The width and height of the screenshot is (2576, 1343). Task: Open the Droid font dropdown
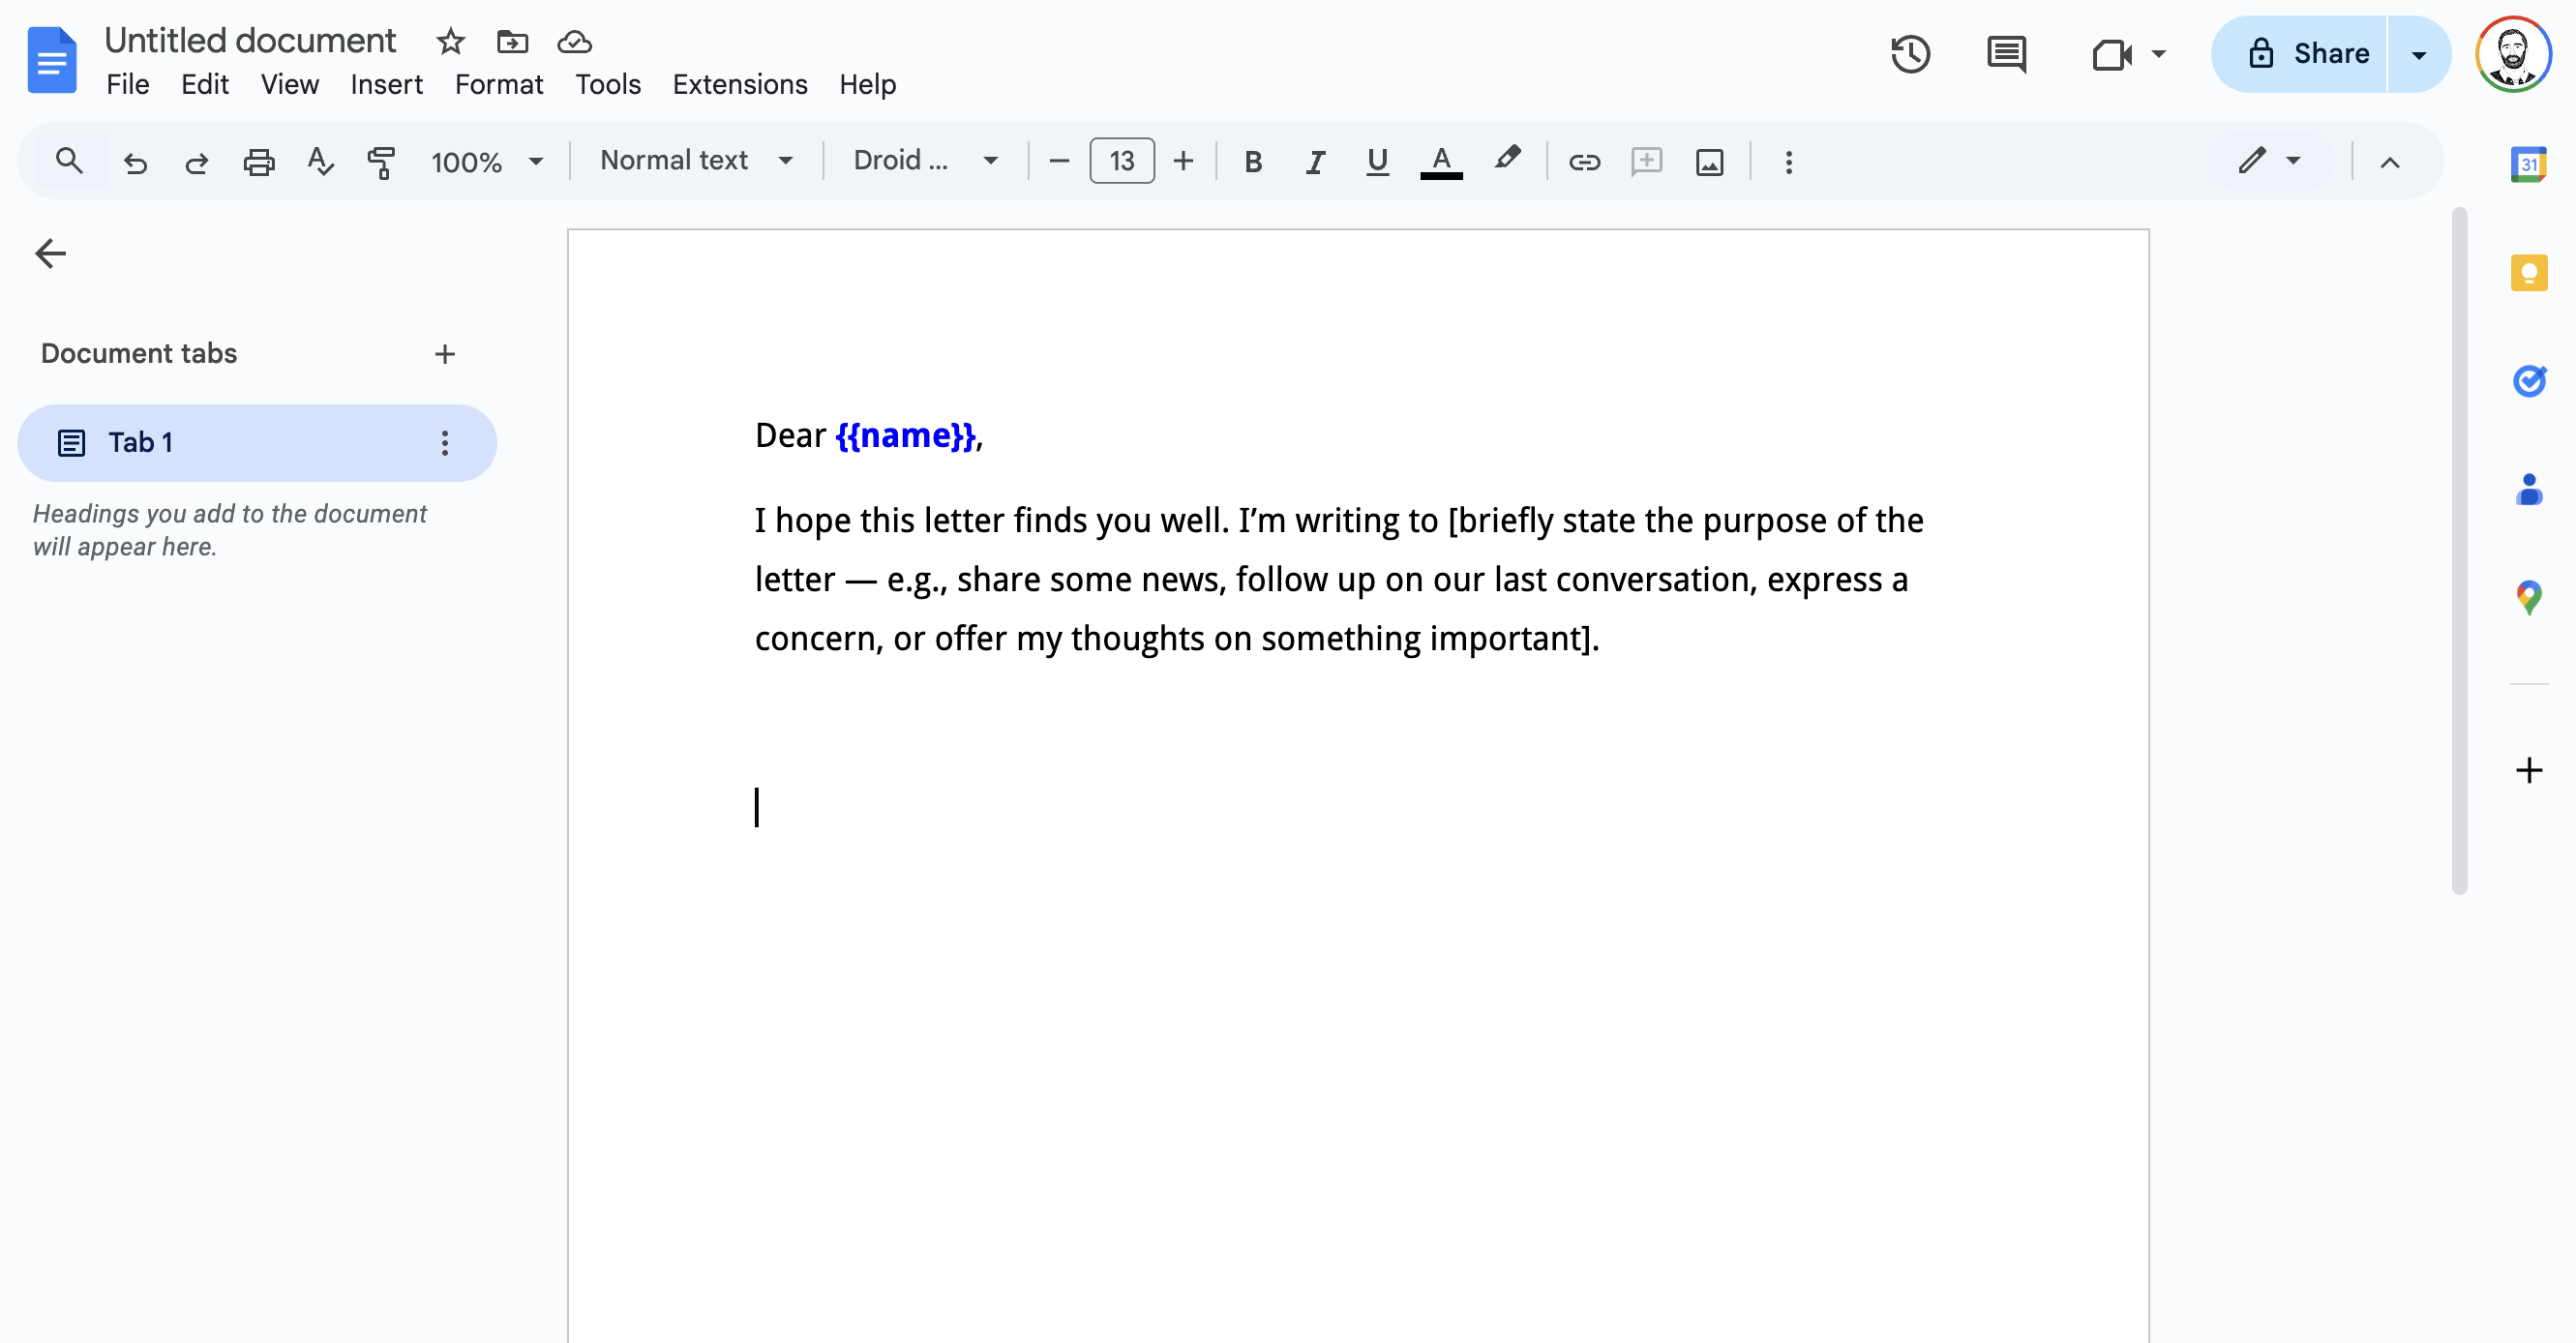coord(925,161)
